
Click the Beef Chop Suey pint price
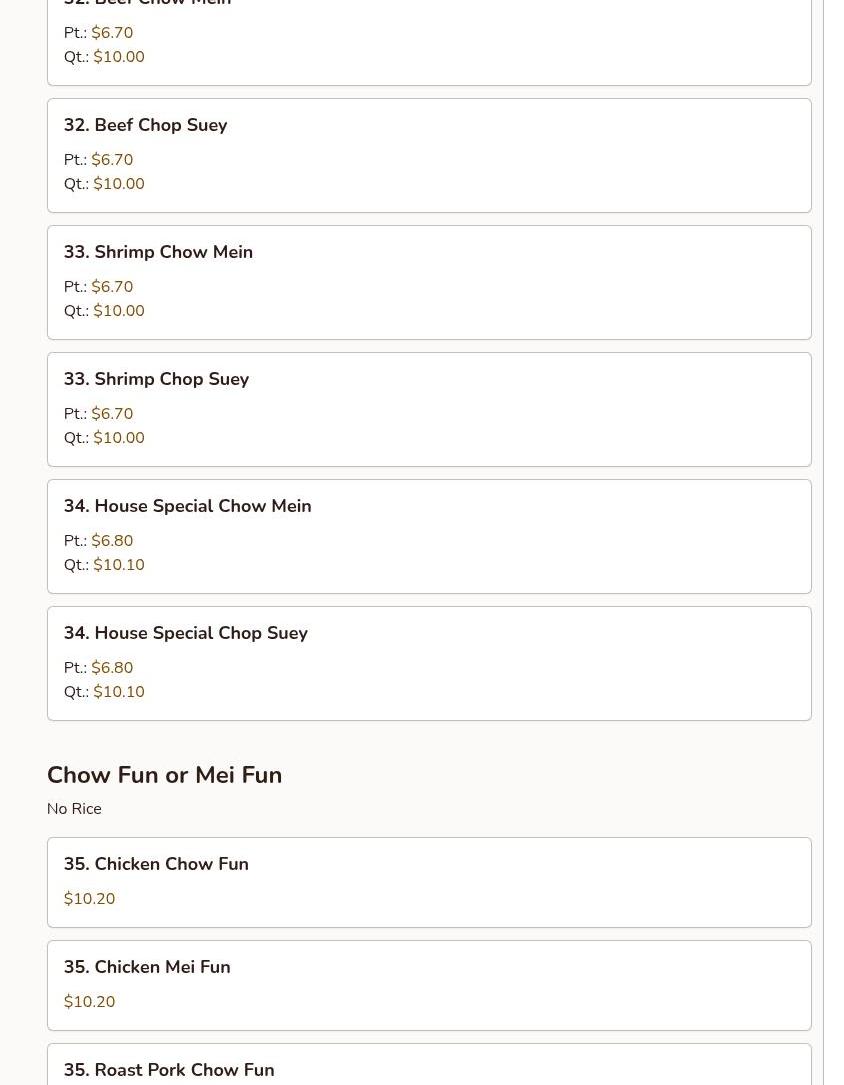click(x=112, y=160)
